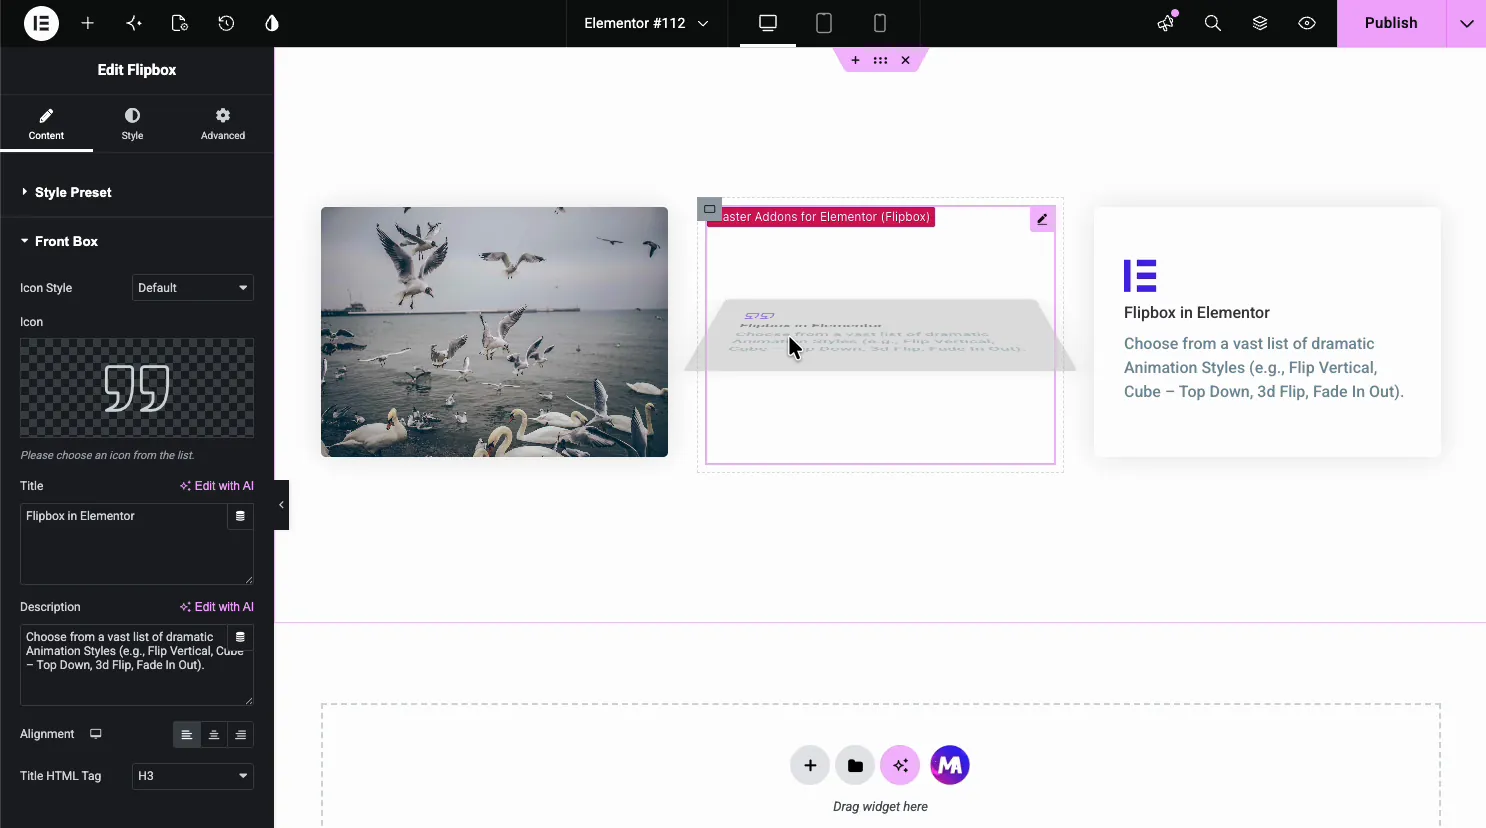1486x828 pixels.
Task: Switch to the Content tab
Action: click(46, 124)
